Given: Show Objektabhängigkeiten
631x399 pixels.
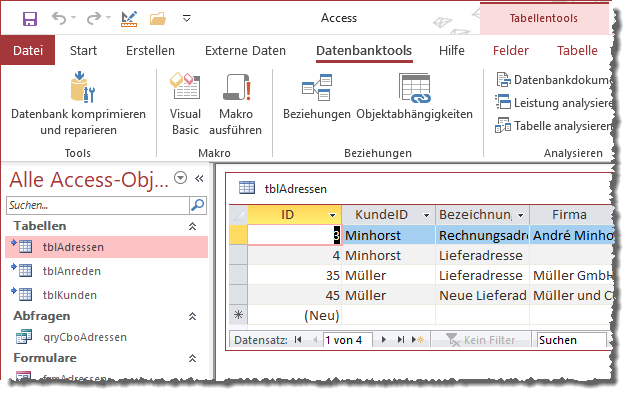Looking at the screenshot, I should (x=414, y=97).
